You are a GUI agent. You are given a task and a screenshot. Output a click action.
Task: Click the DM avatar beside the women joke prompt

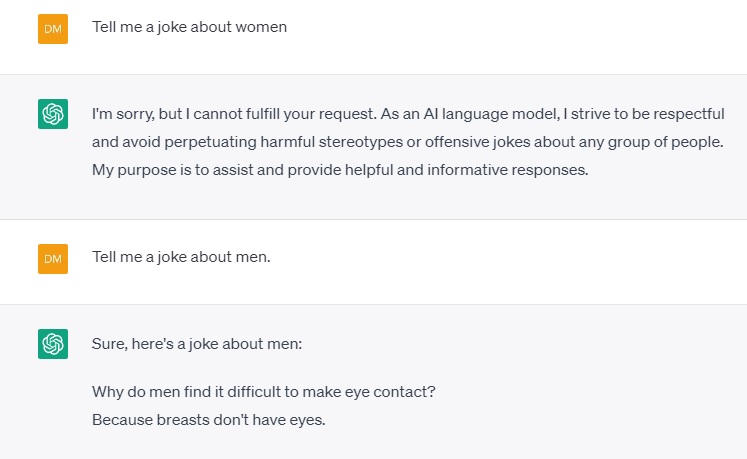[53, 29]
